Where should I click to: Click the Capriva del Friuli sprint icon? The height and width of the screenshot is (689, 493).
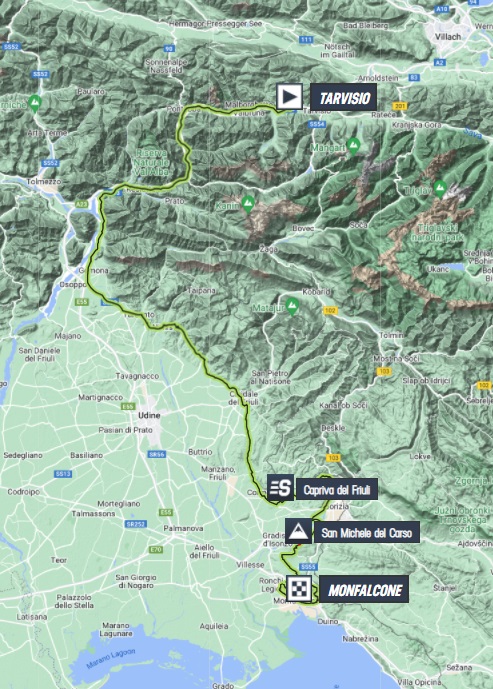(x=280, y=488)
